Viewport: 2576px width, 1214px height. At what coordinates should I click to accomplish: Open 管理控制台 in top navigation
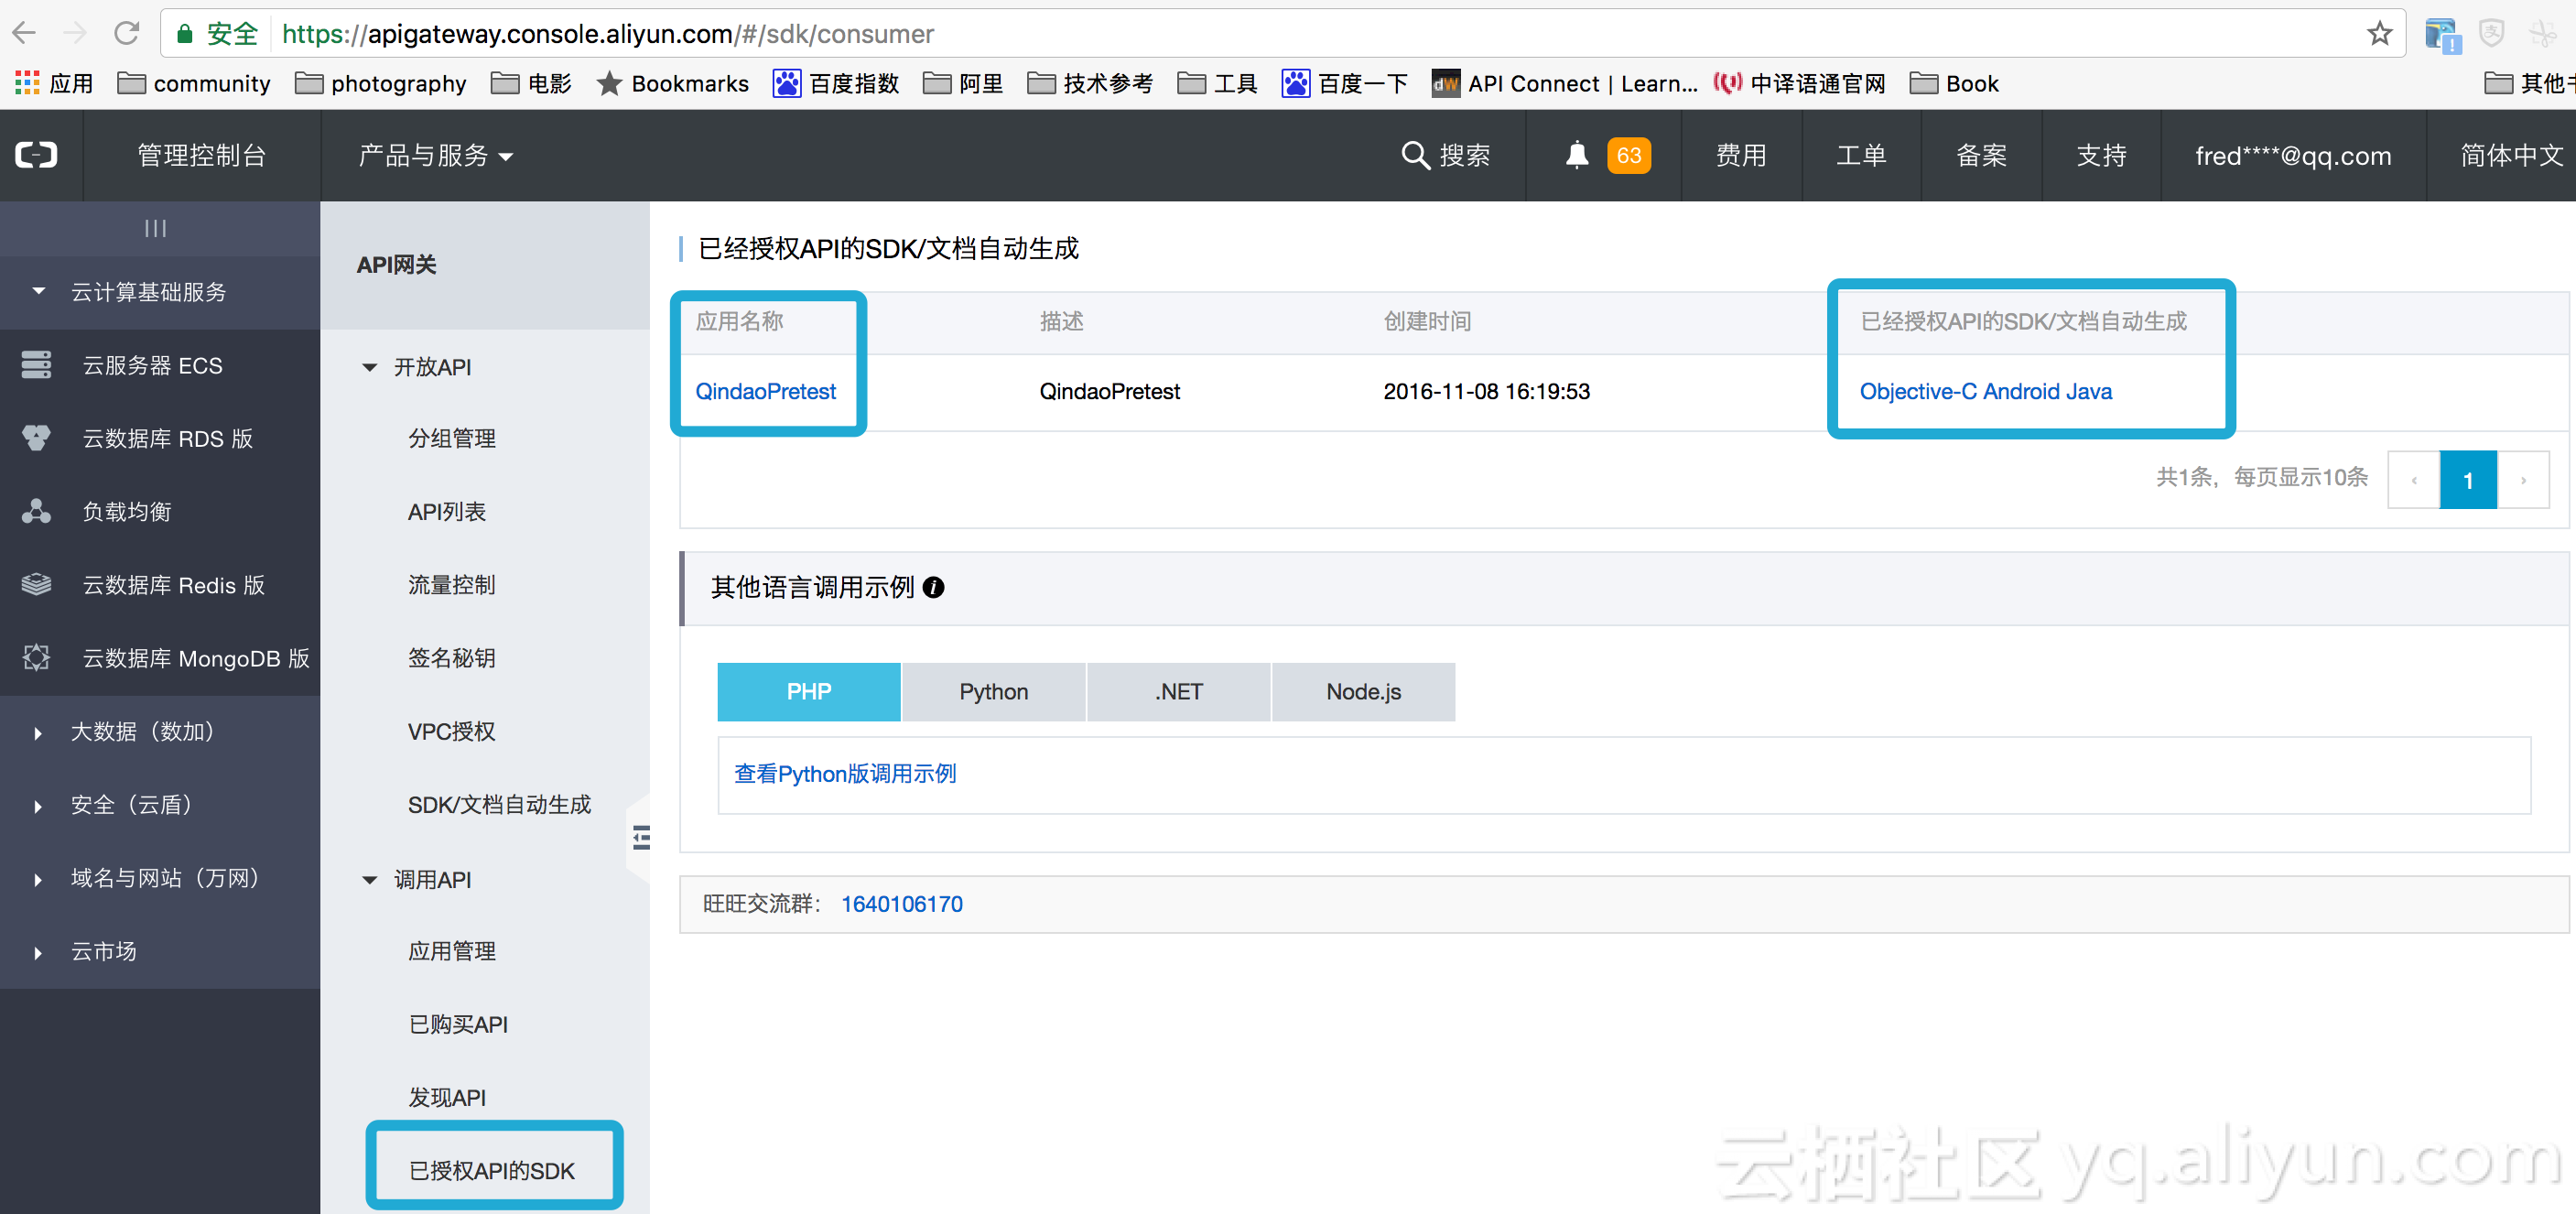(x=201, y=155)
